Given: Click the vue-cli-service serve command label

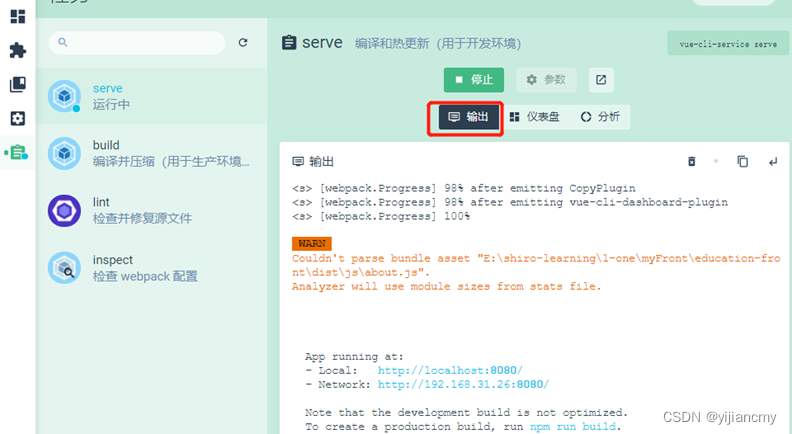Looking at the screenshot, I should coord(728,44).
